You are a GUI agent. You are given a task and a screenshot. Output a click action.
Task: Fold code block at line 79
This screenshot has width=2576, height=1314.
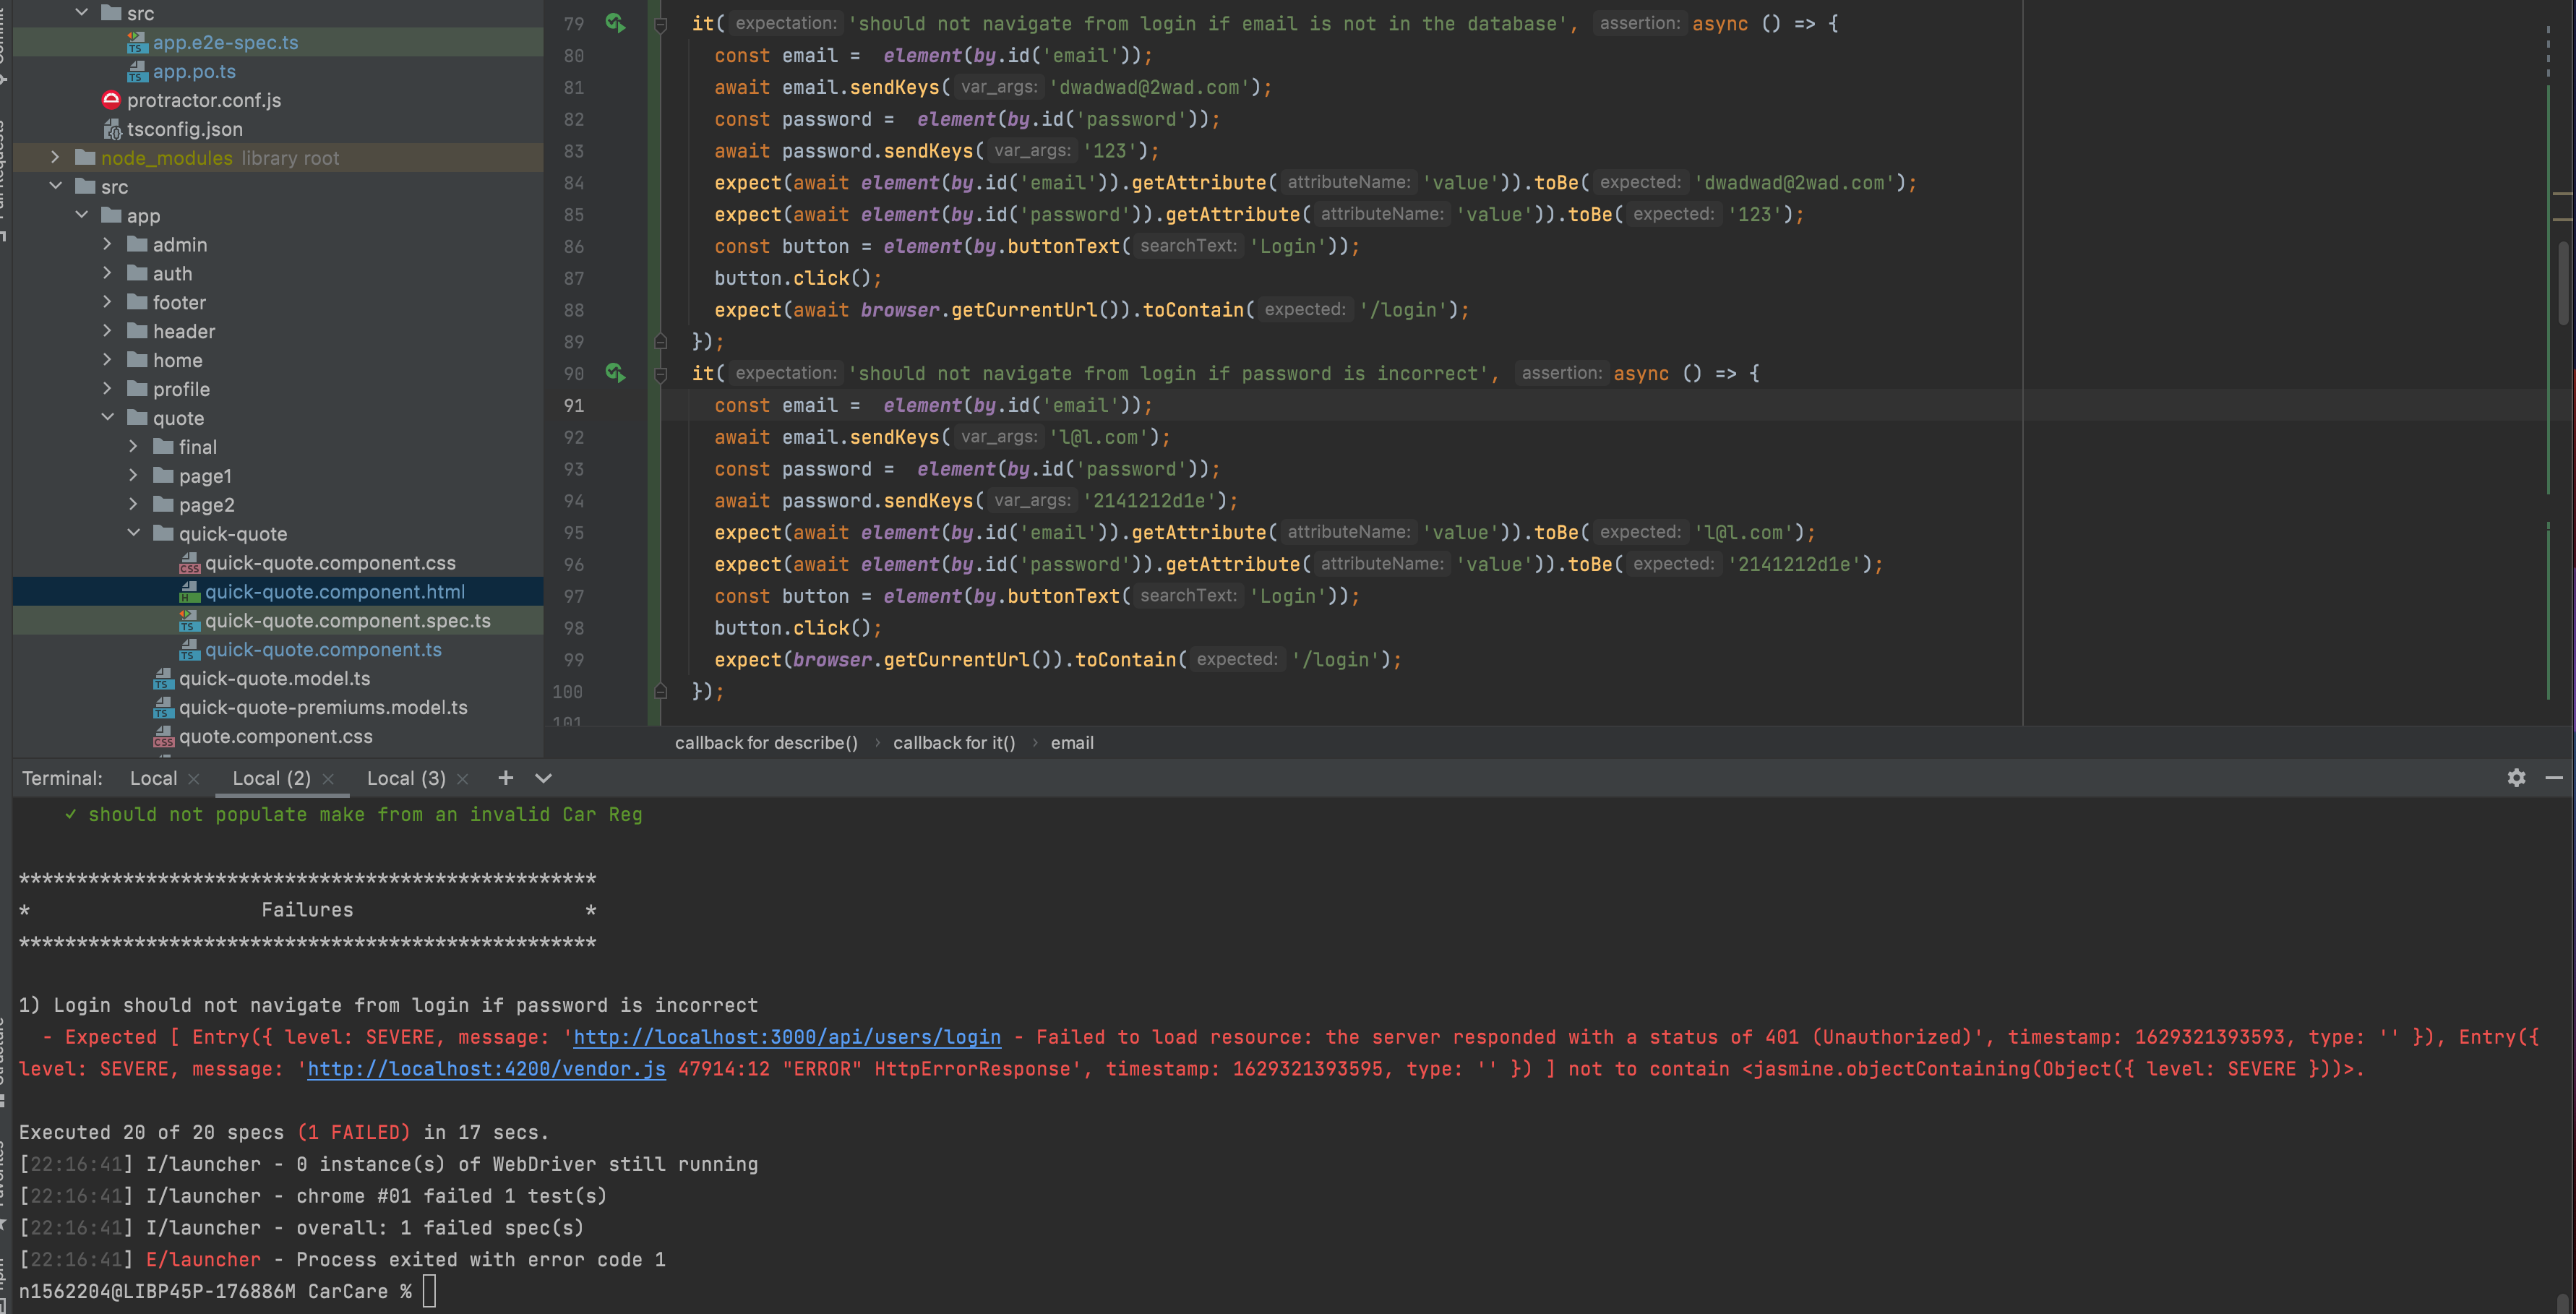coord(660,24)
